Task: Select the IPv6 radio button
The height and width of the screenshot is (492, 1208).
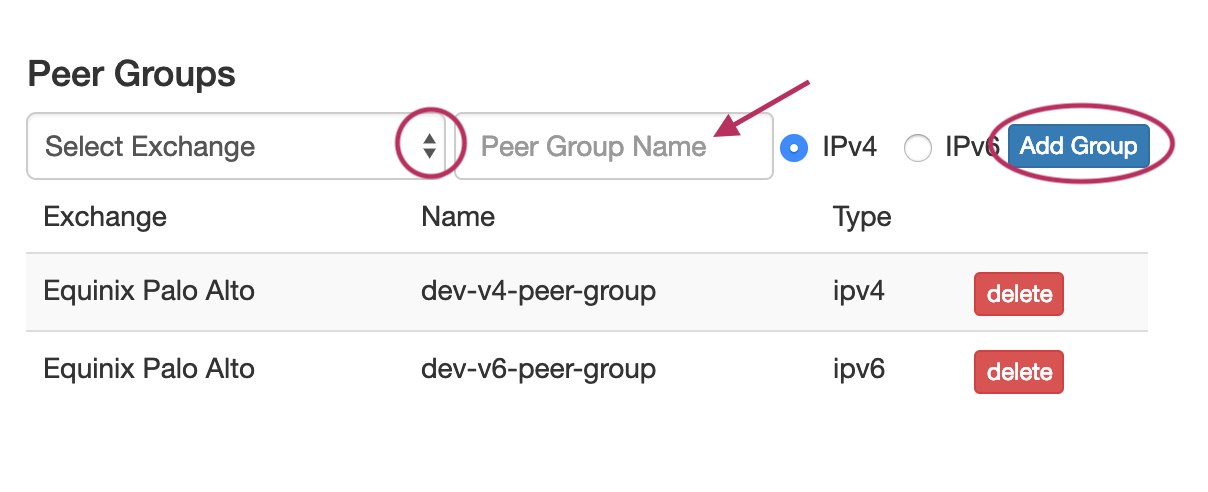Action: coord(917,148)
